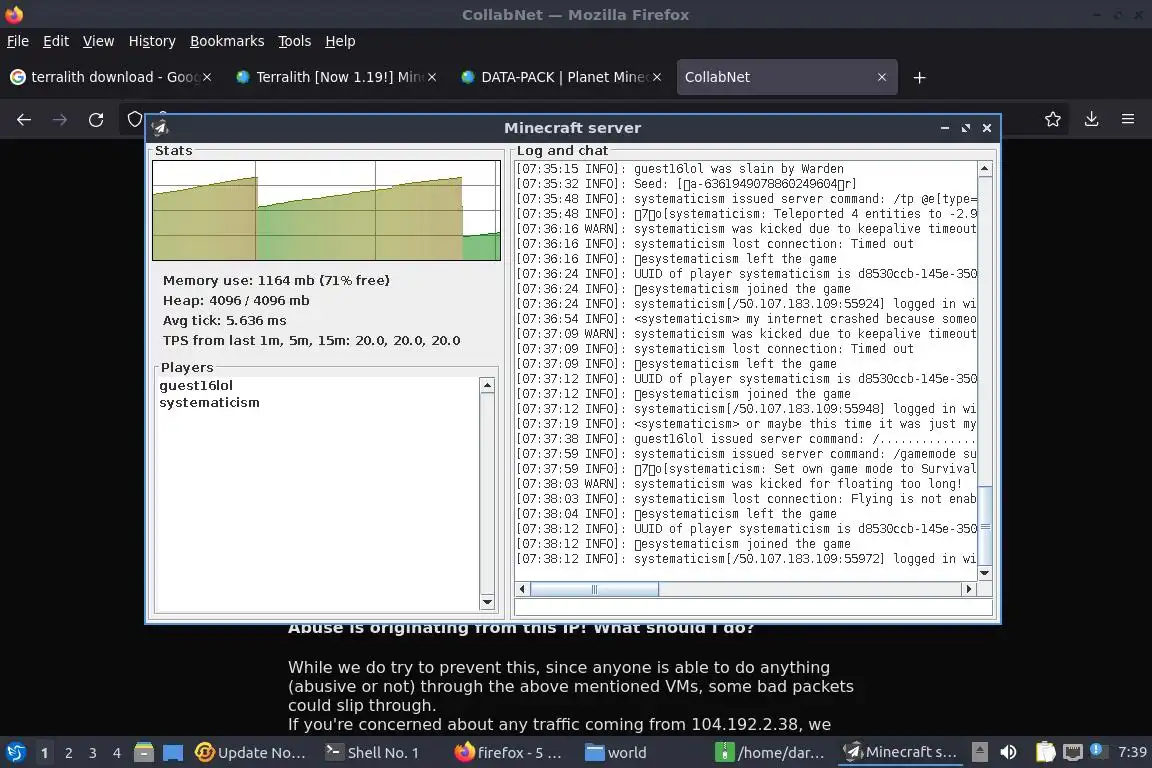
Task: Switch to workspace 3 in the taskbar
Action: 93,753
